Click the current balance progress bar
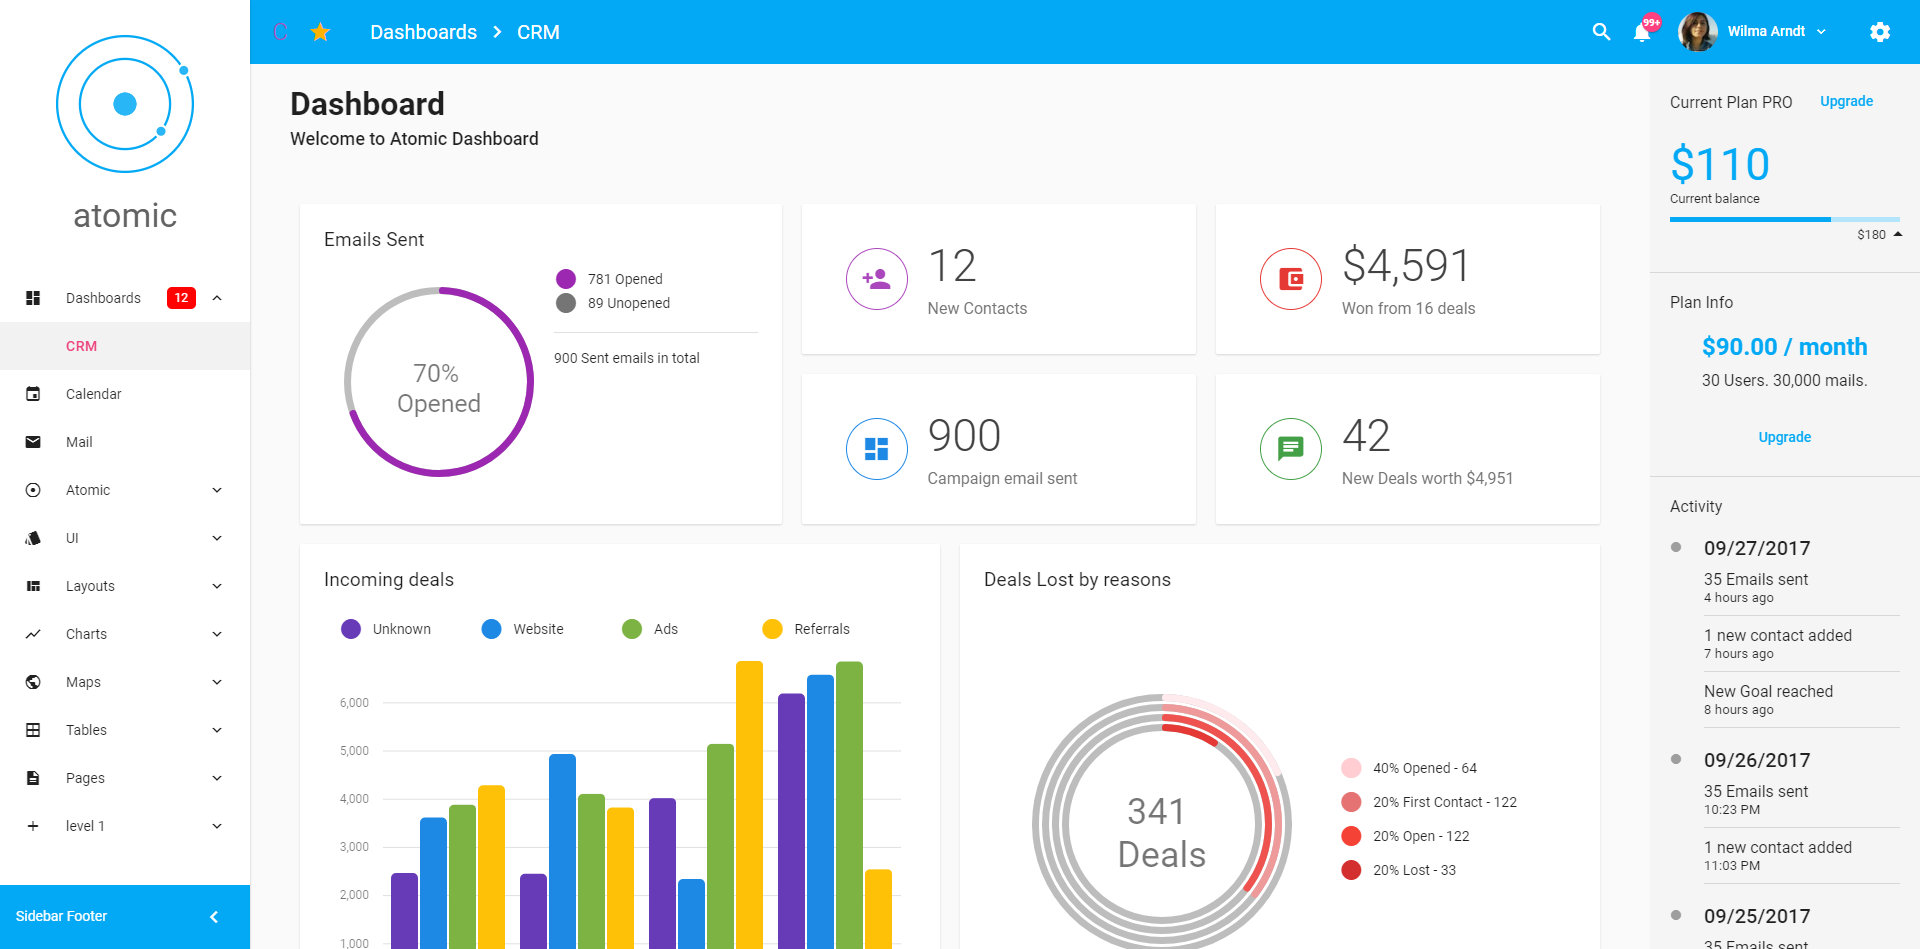Viewport: 1920px width, 949px height. pyautogui.click(x=1785, y=219)
